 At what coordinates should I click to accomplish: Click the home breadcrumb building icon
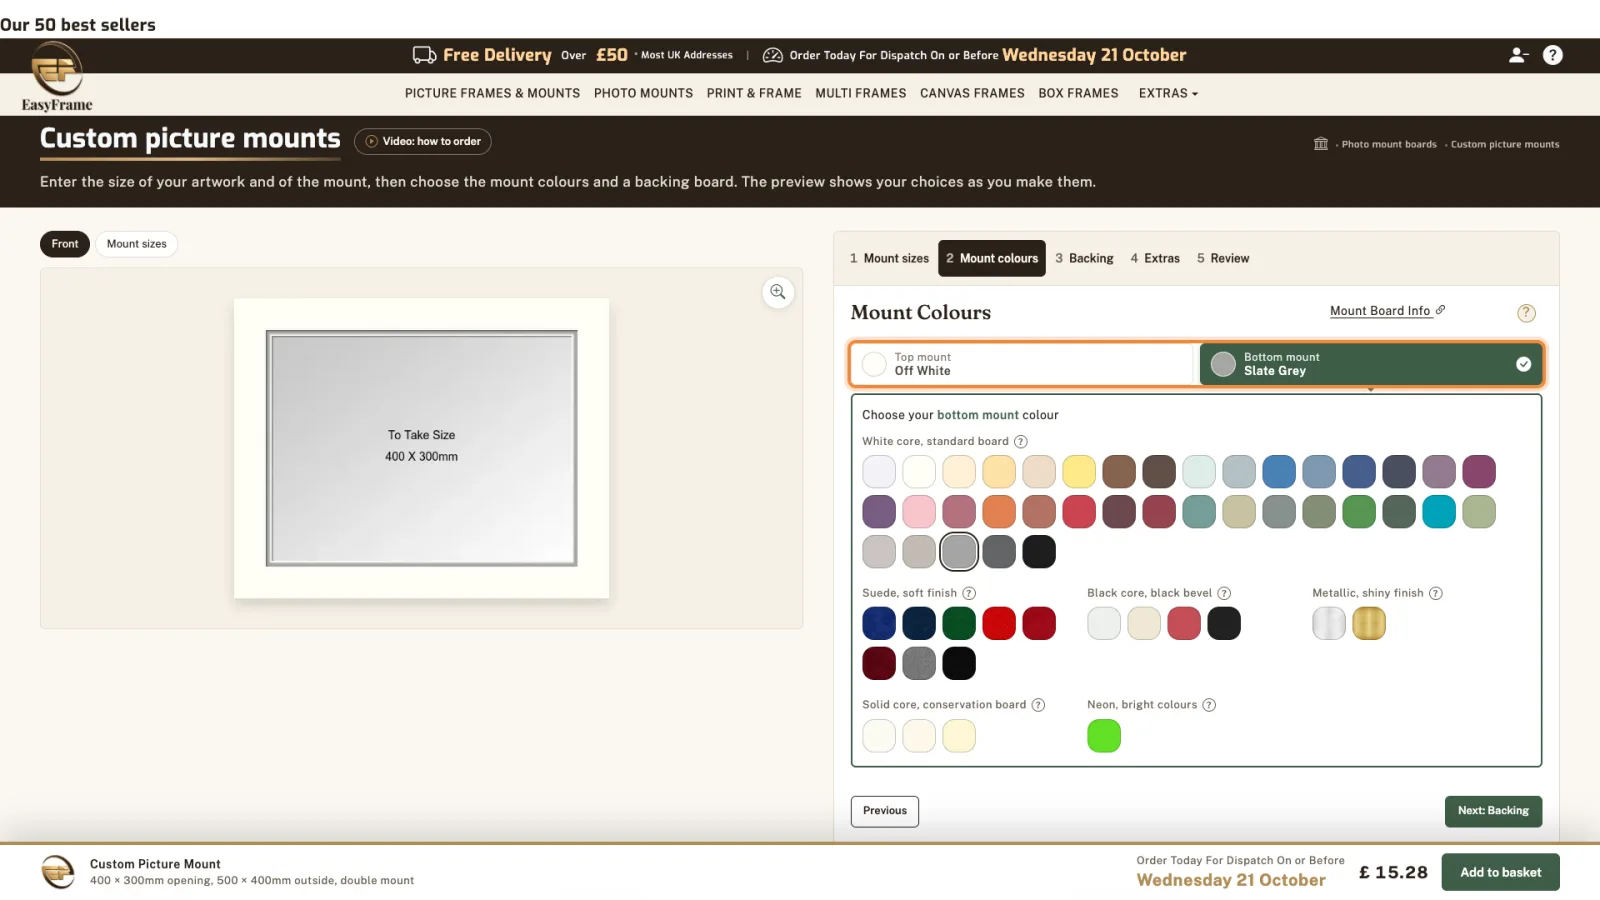click(1321, 144)
